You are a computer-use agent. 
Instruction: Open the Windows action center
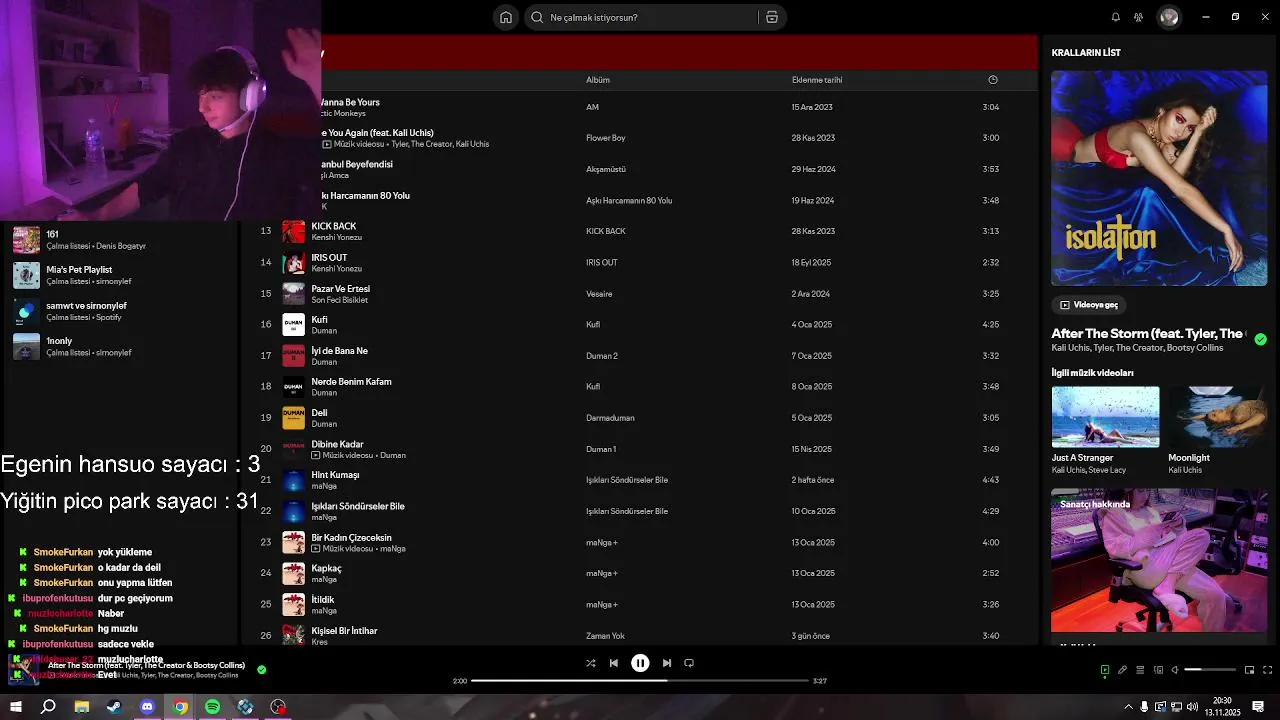pyautogui.click(x=1258, y=707)
